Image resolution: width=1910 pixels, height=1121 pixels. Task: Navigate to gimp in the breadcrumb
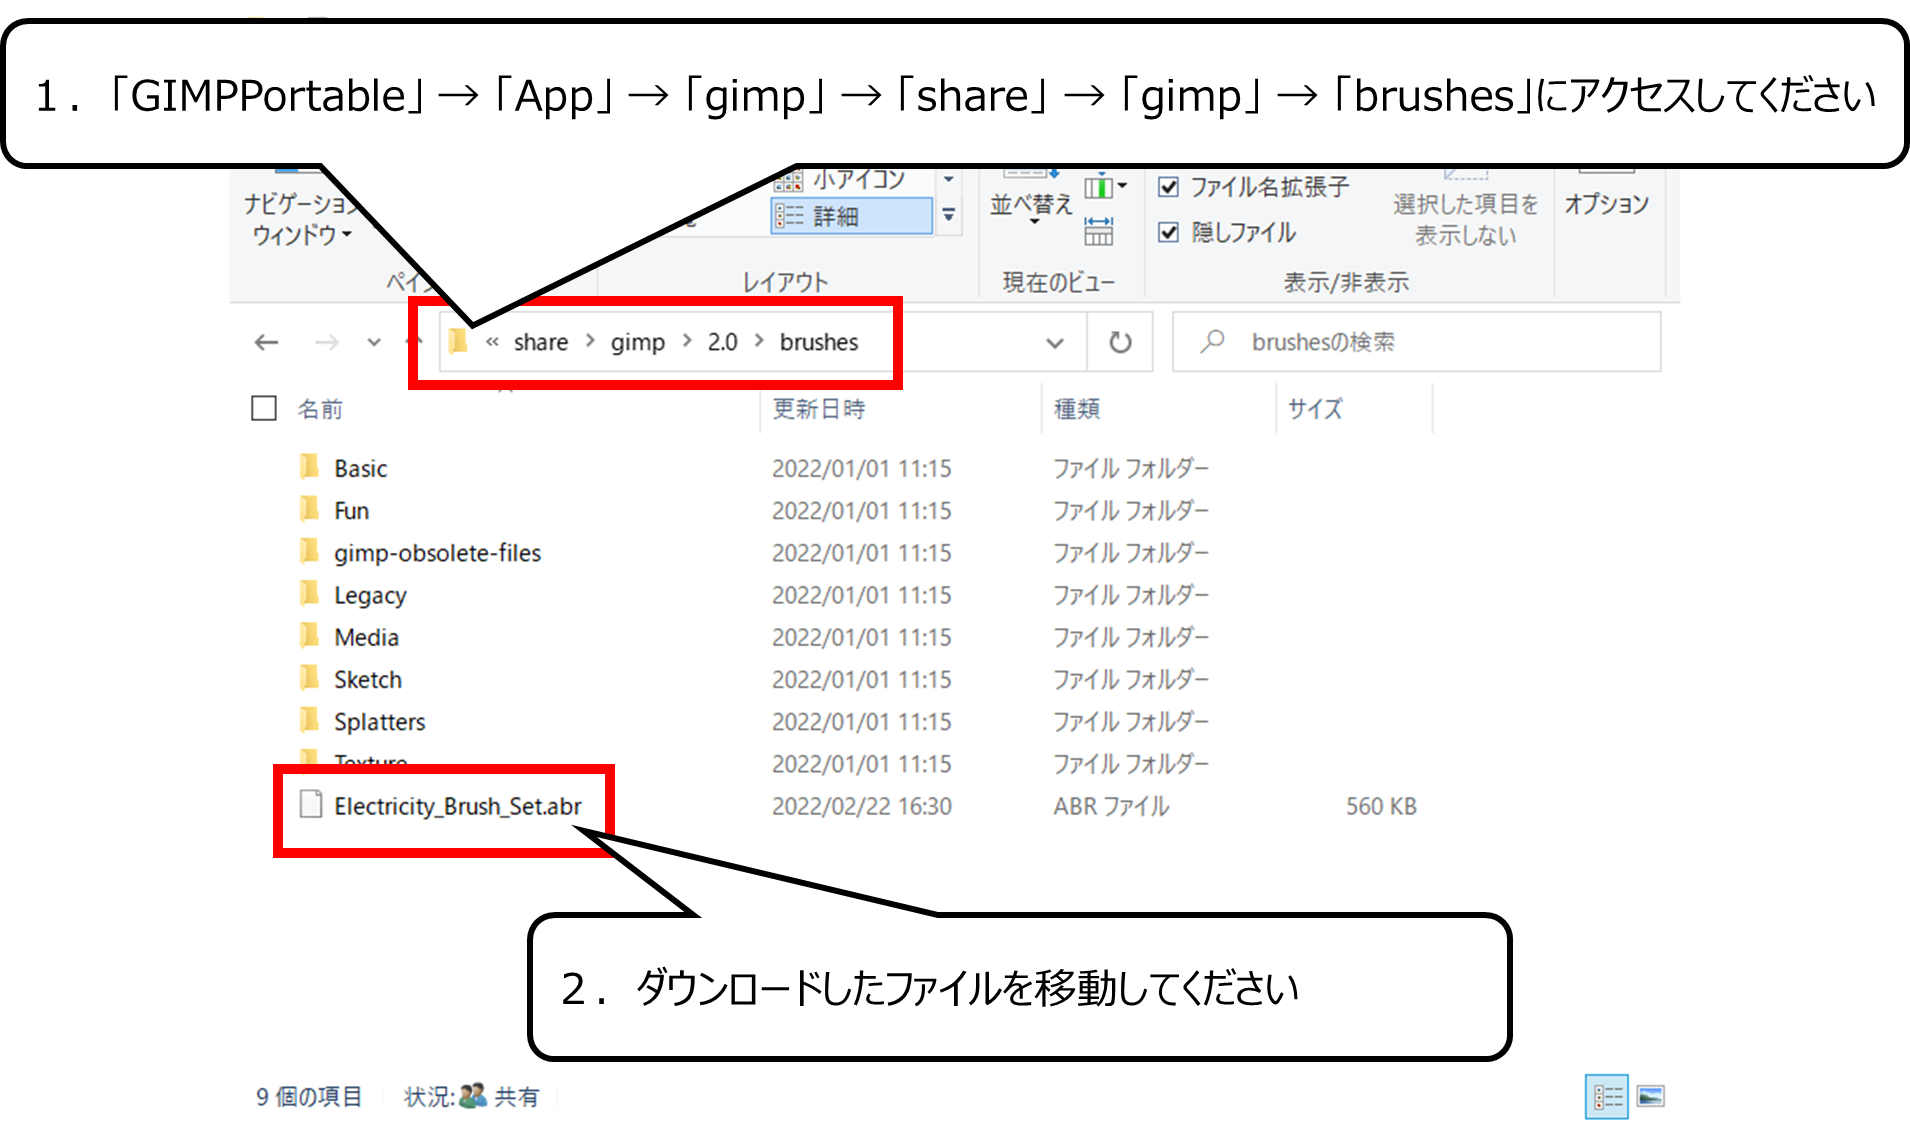[638, 343]
